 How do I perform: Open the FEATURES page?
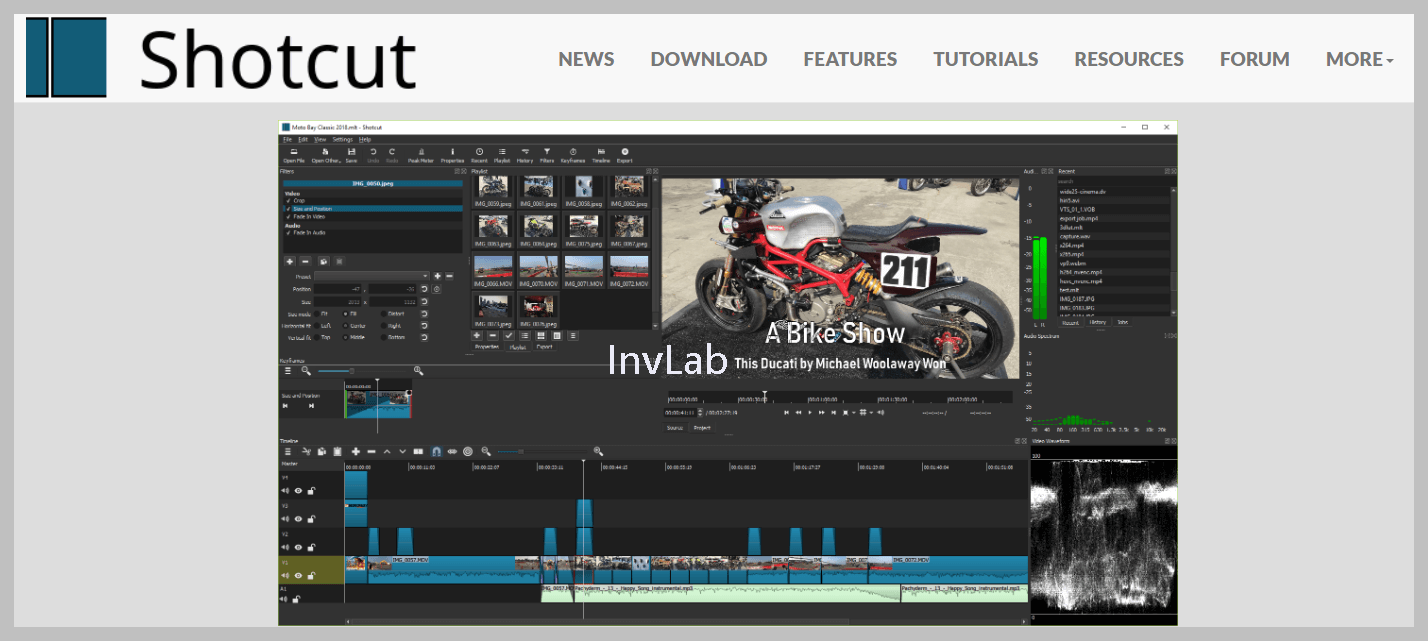coord(850,59)
